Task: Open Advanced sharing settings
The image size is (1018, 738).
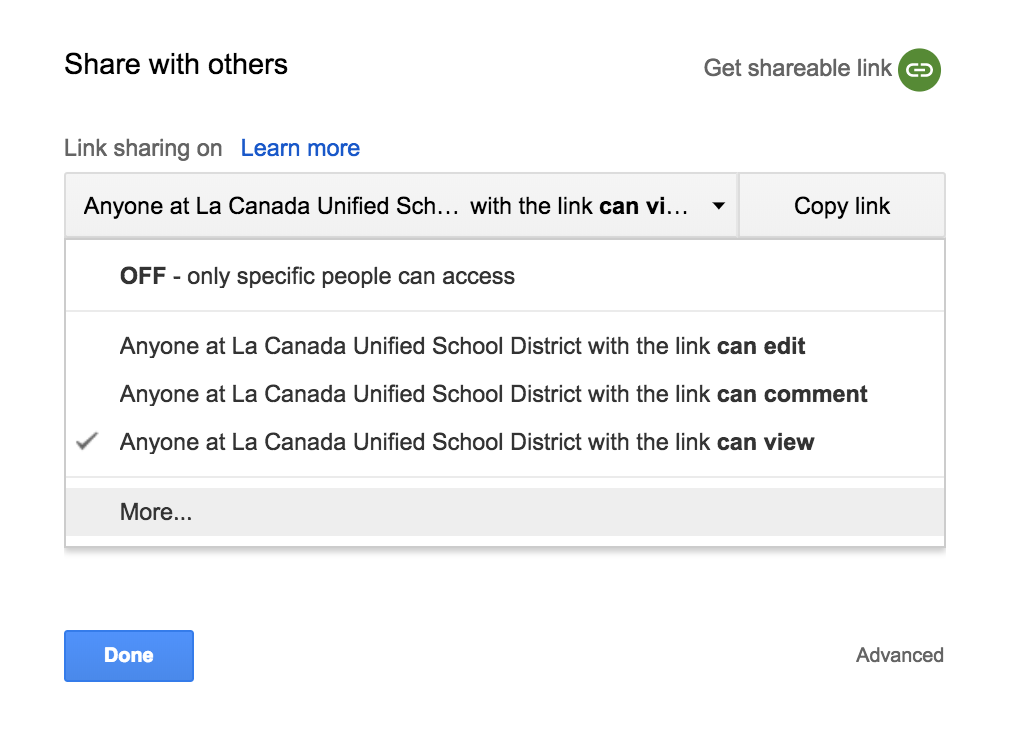Action: pyautogui.click(x=899, y=655)
